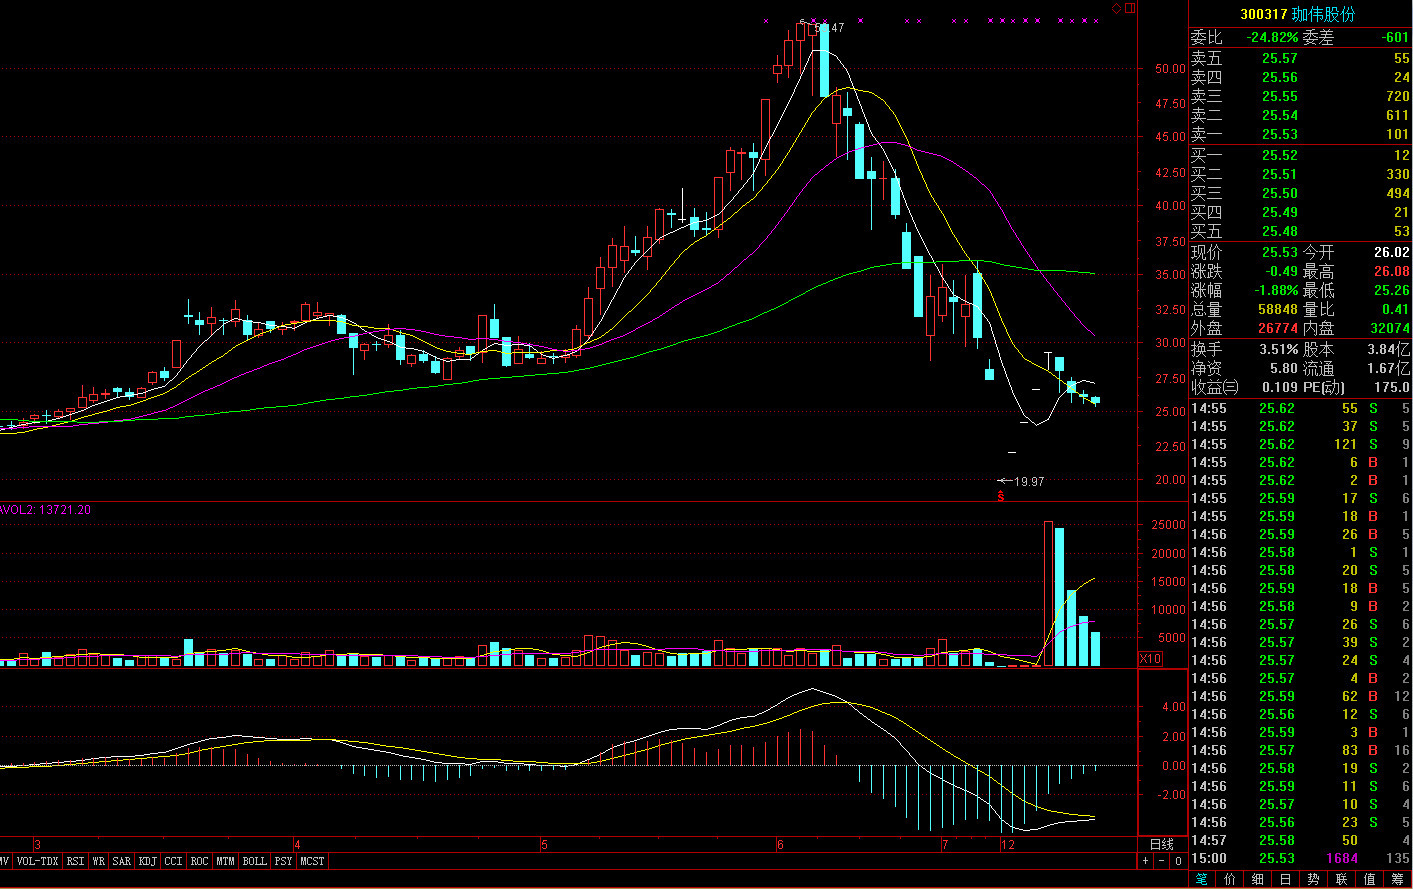Screen dimensions: 1413x889
Task: Click stock title 300317 珈伟股份
Action: pyautogui.click(x=1298, y=14)
